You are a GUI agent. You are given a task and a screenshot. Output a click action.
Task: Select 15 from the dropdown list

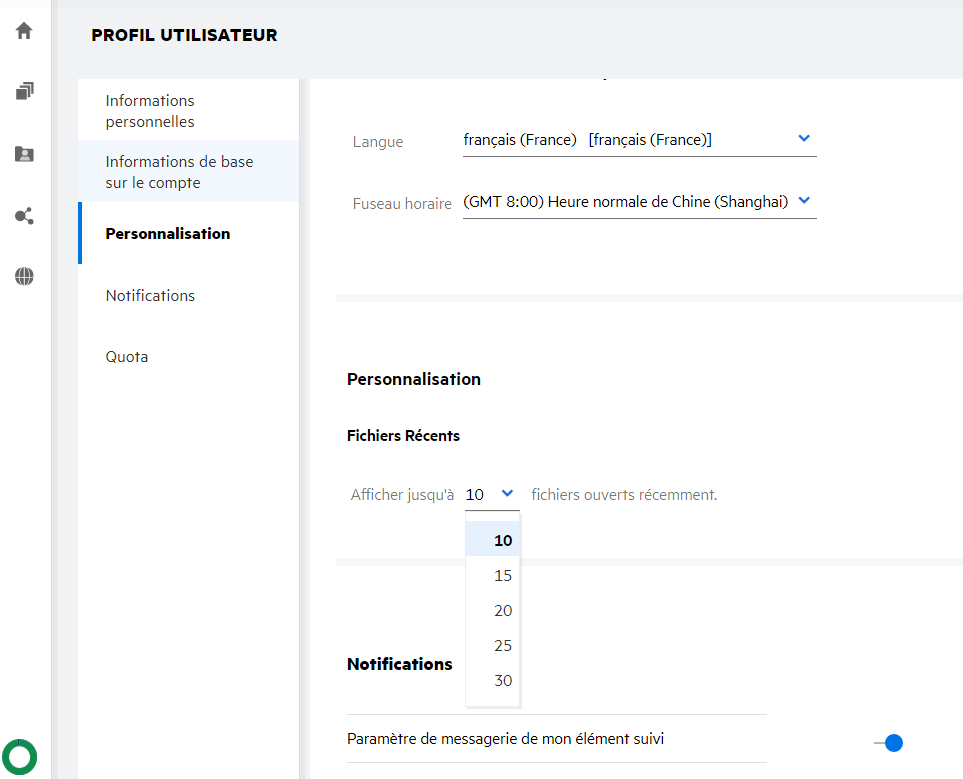[x=502, y=576]
